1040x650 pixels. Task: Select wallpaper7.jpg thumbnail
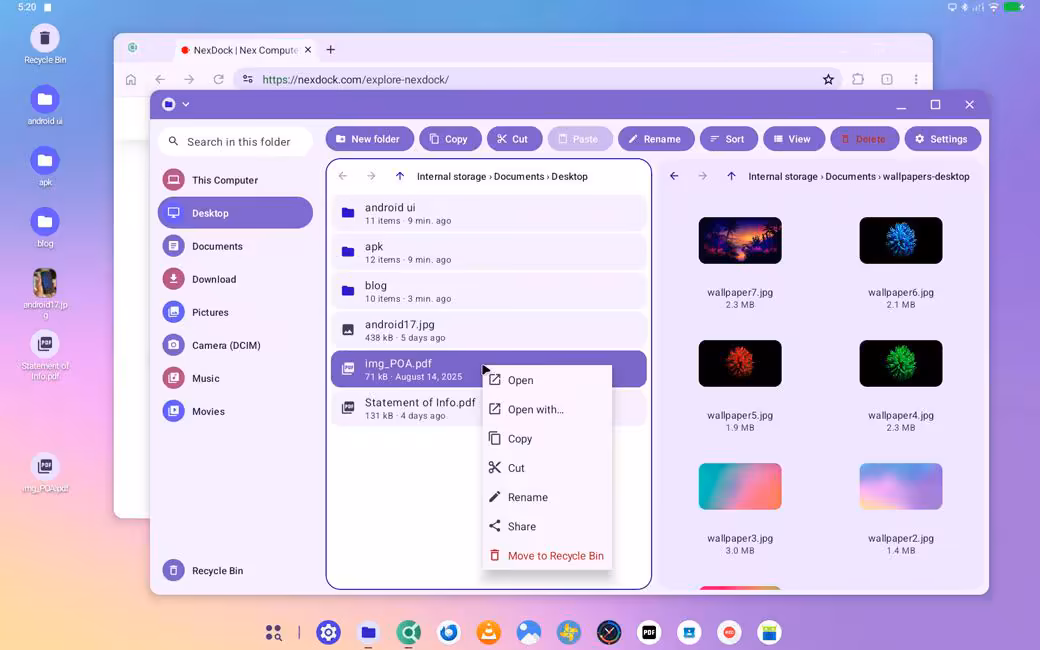click(x=740, y=241)
